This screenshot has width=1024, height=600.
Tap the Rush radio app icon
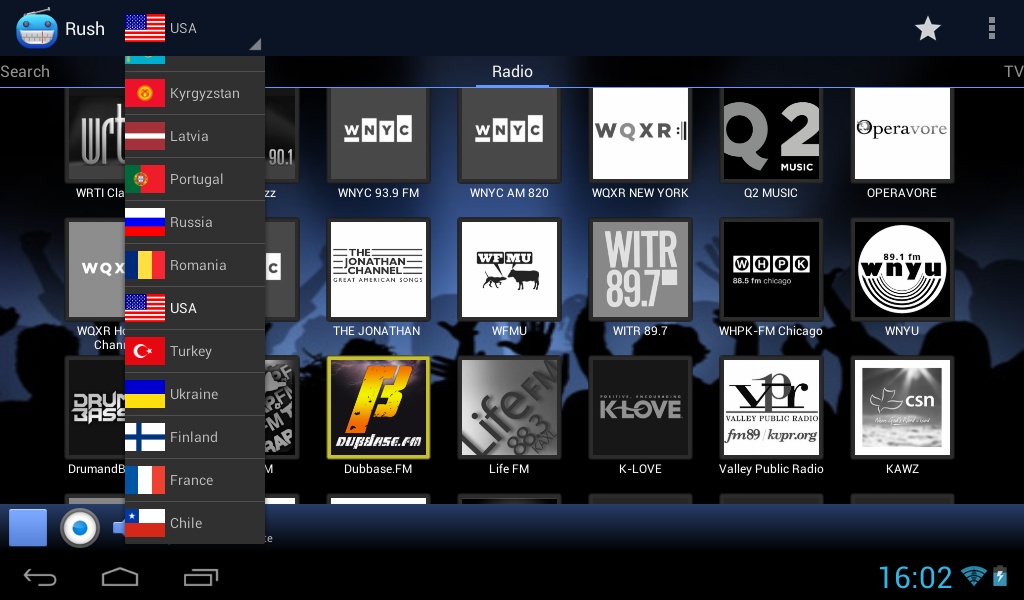37,29
